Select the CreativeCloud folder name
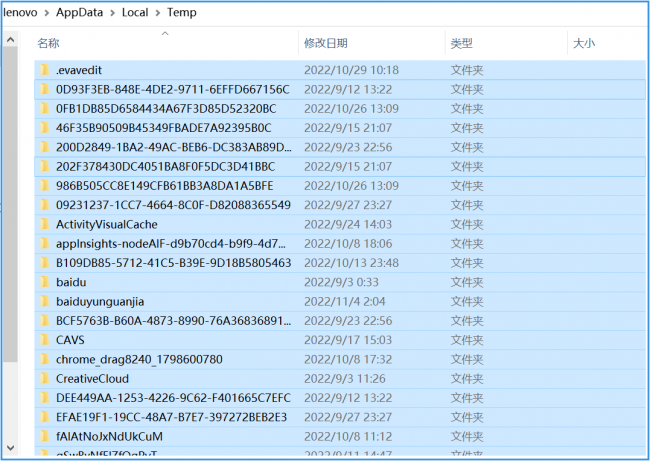Image resolution: width=650 pixels, height=461 pixels. coord(92,379)
